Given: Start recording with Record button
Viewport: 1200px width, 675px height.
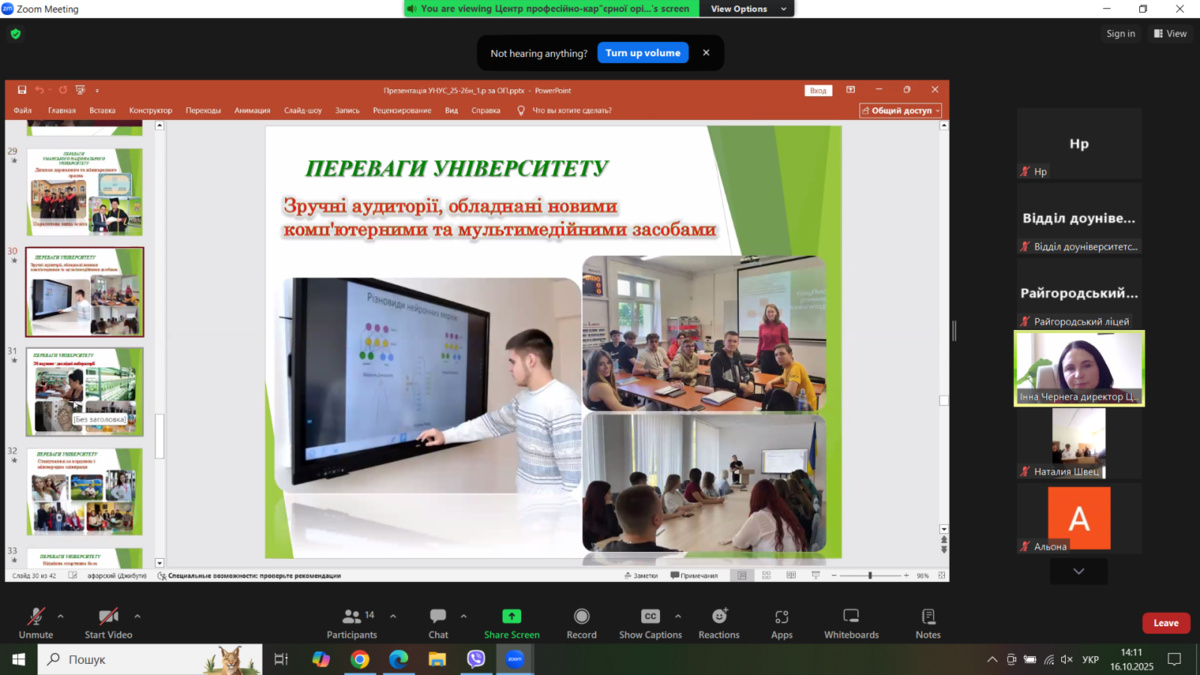Looking at the screenshot, I should click(581, 623).
